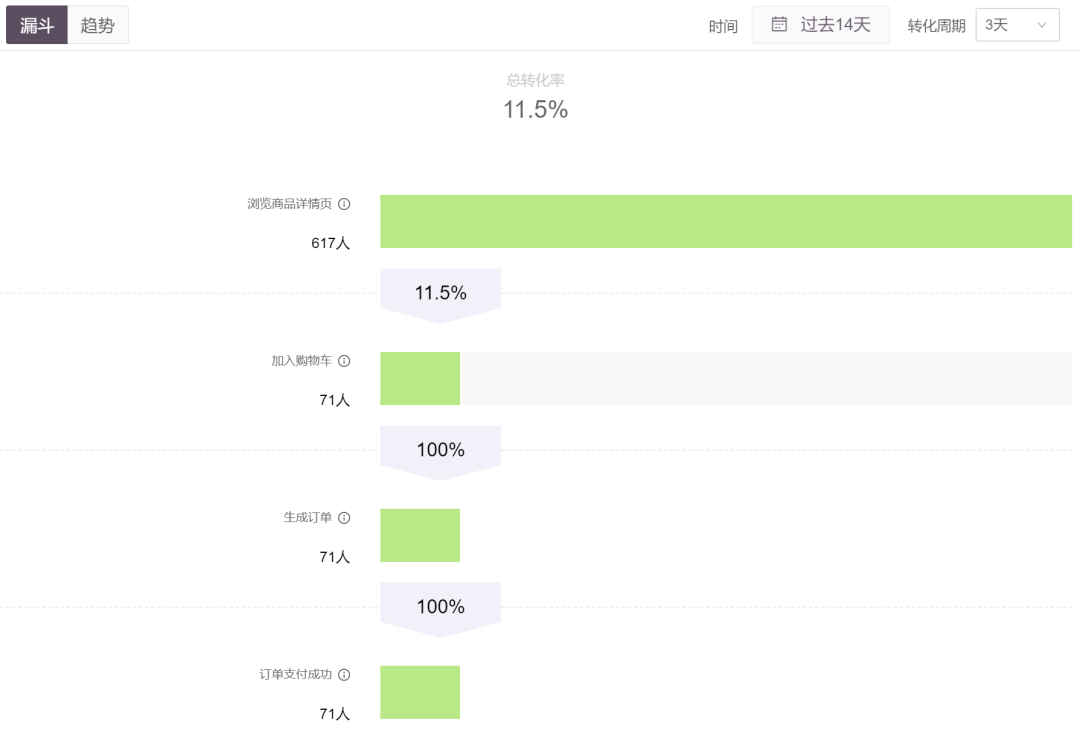The image size is (1080, 740).
Task: Click info icon next to 订单支付成功
Action: [x=344, y=675]
